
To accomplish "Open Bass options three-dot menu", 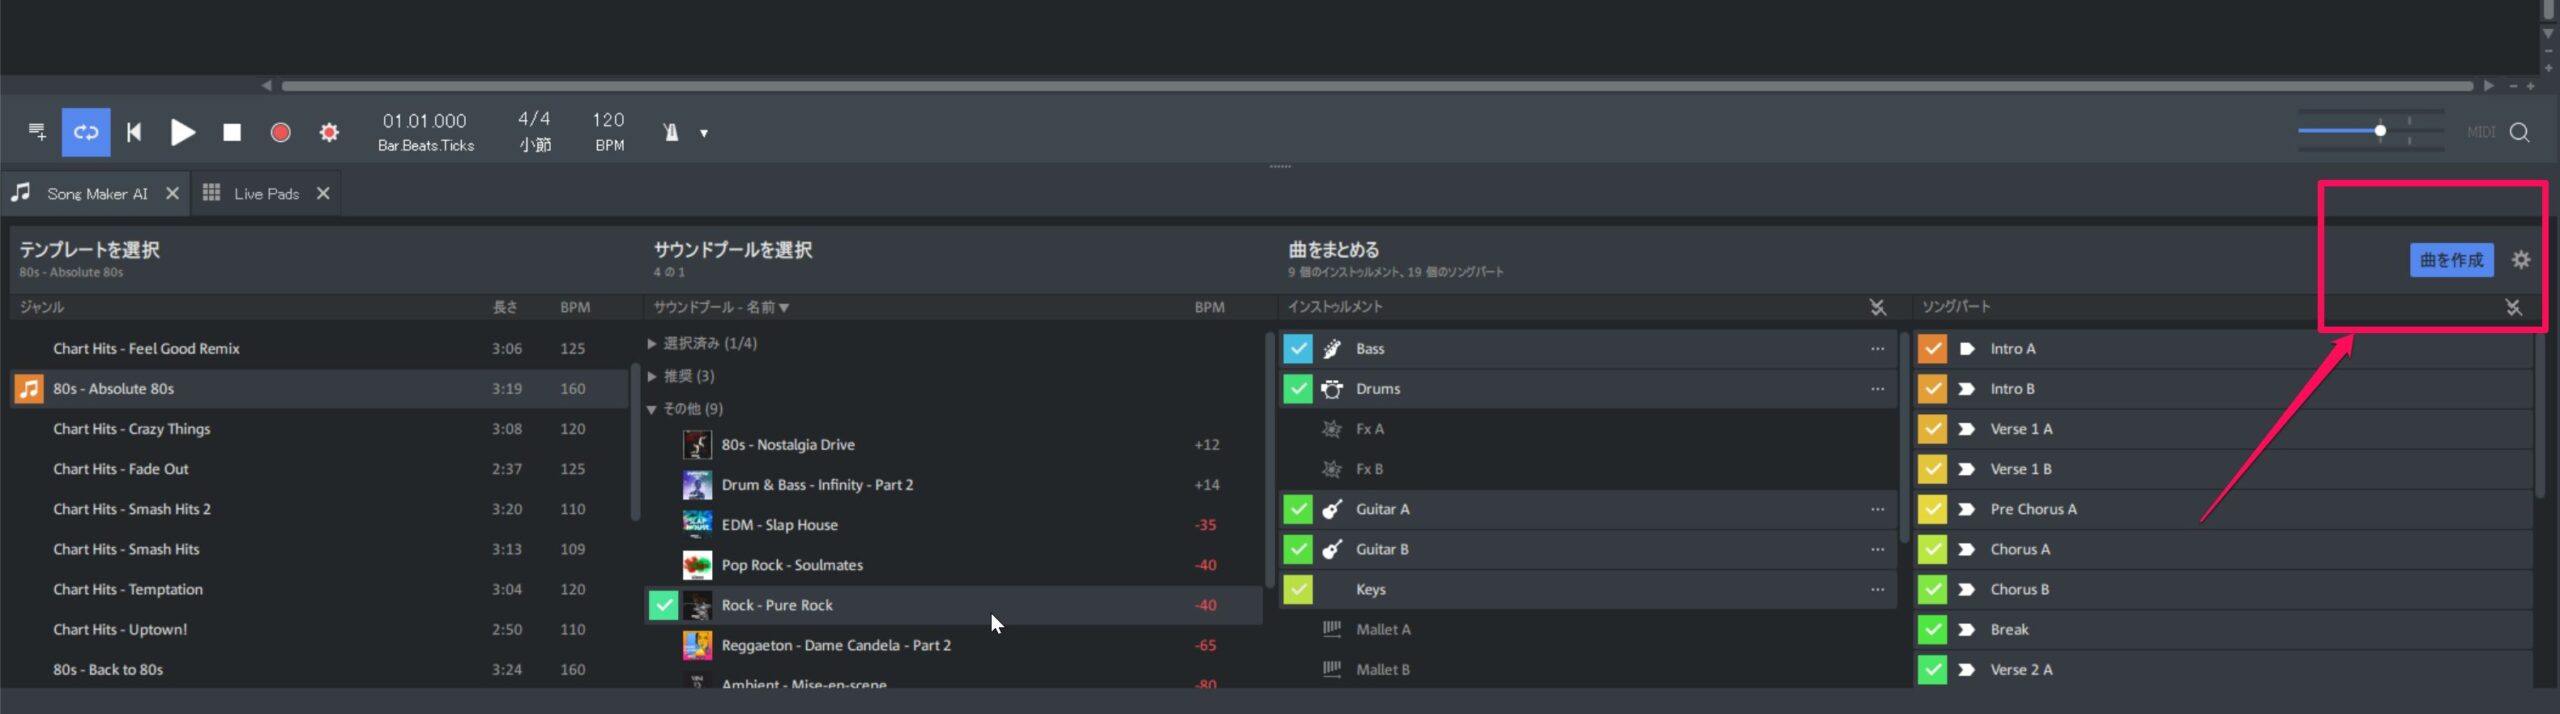I will (x=1877, y=349).
